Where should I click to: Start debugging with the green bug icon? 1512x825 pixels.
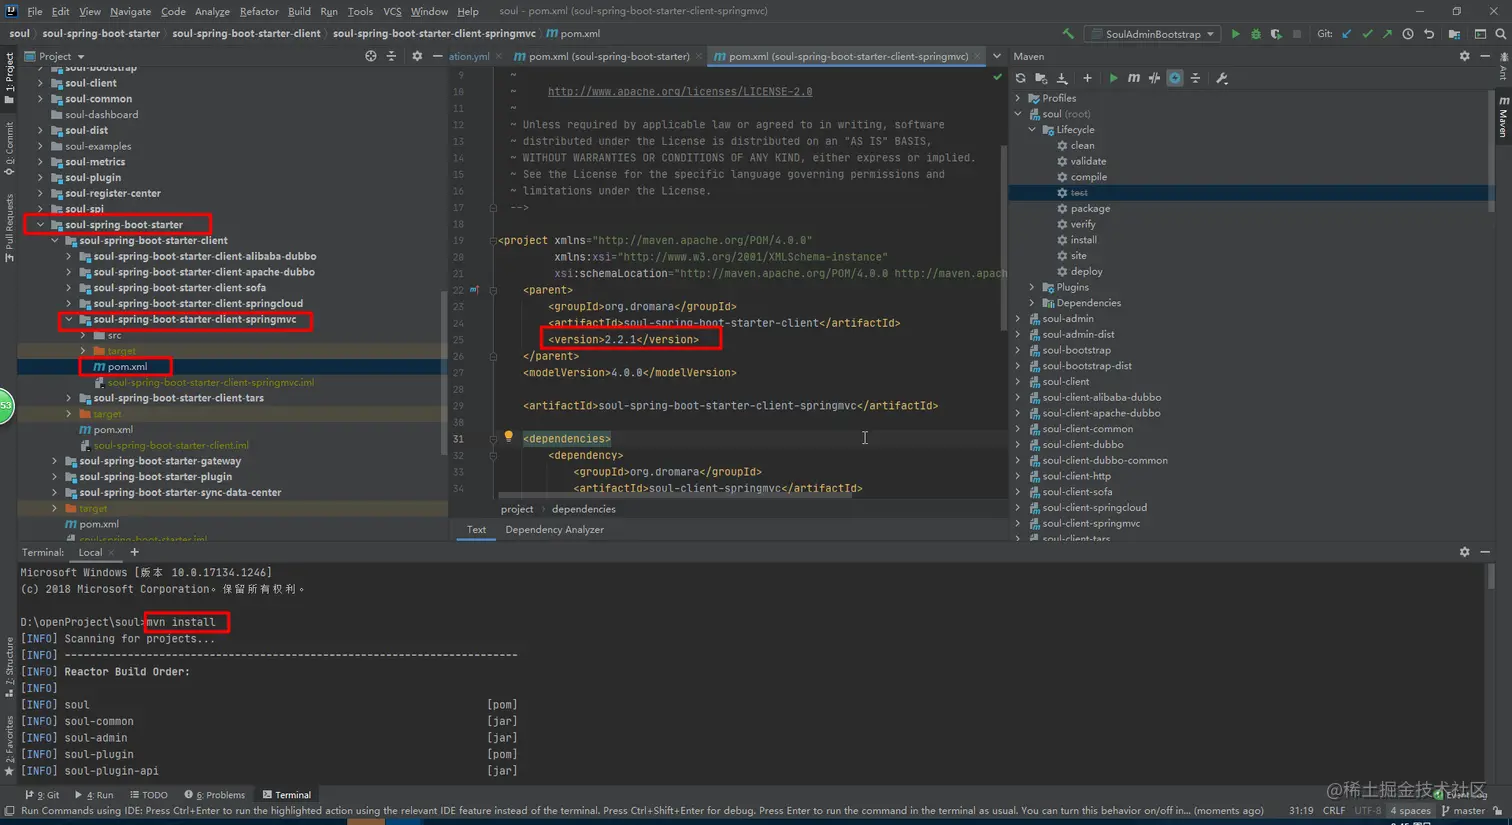click(1256, 34)
